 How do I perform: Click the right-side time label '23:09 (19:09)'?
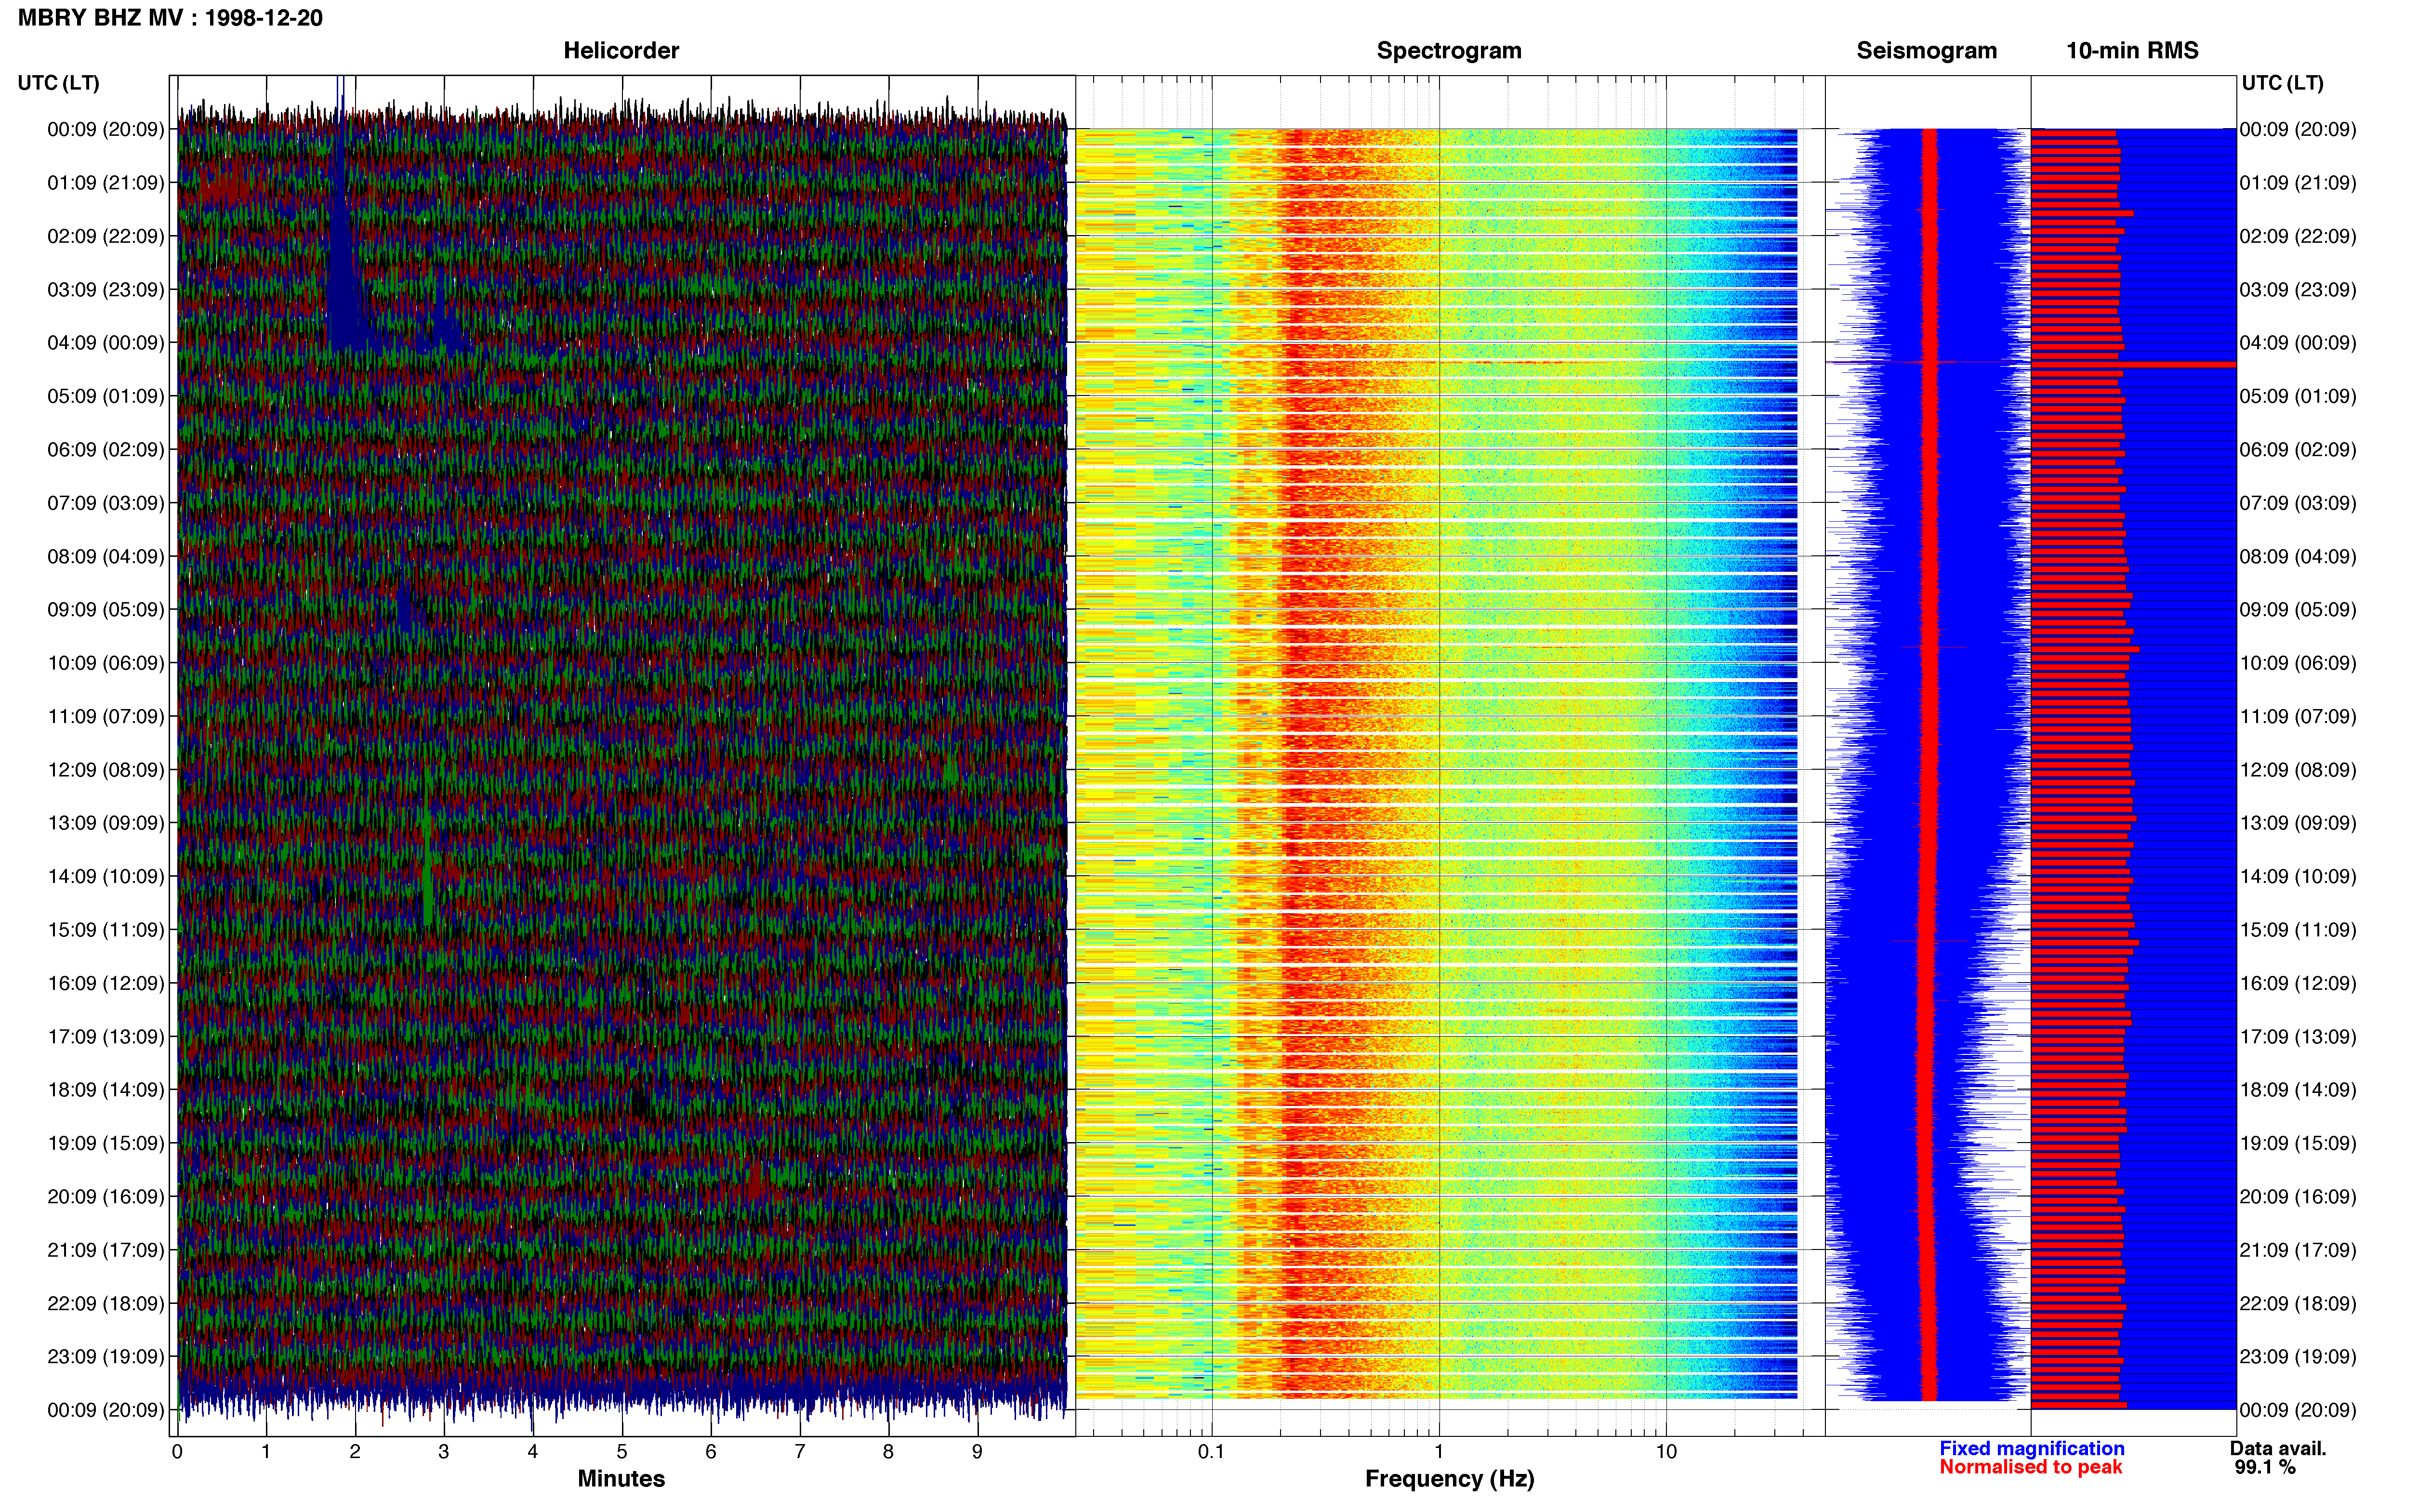click(2298, 1357)
